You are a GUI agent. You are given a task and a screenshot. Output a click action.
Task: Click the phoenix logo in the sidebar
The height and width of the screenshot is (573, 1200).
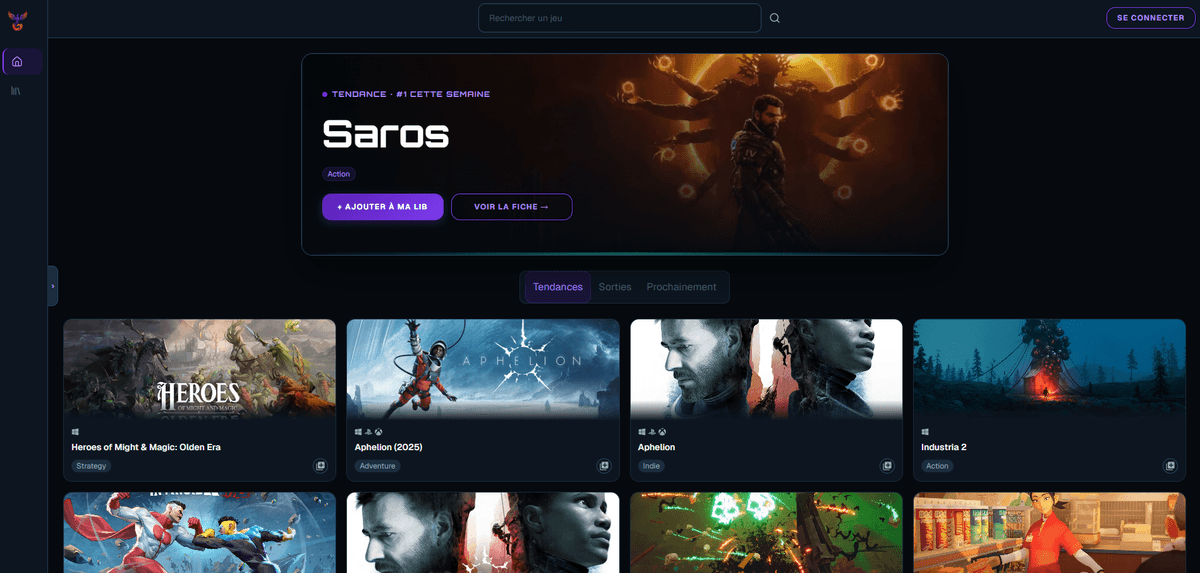[x=17, y=19]
